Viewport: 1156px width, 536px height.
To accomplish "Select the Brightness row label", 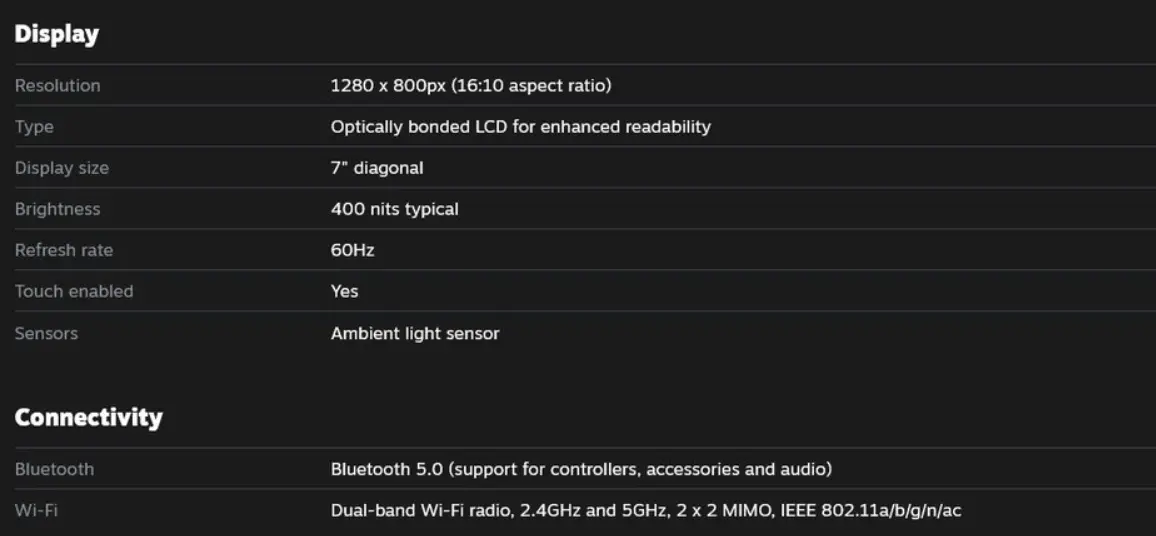I will (58, 209).
